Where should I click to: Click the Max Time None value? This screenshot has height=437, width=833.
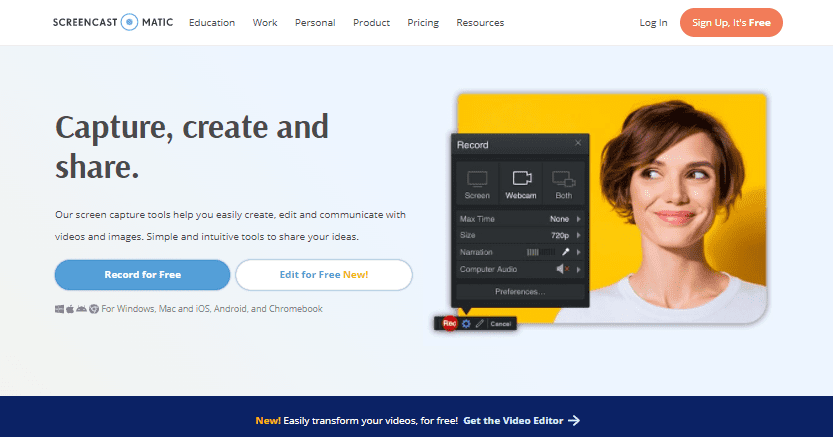click(559, 219)
